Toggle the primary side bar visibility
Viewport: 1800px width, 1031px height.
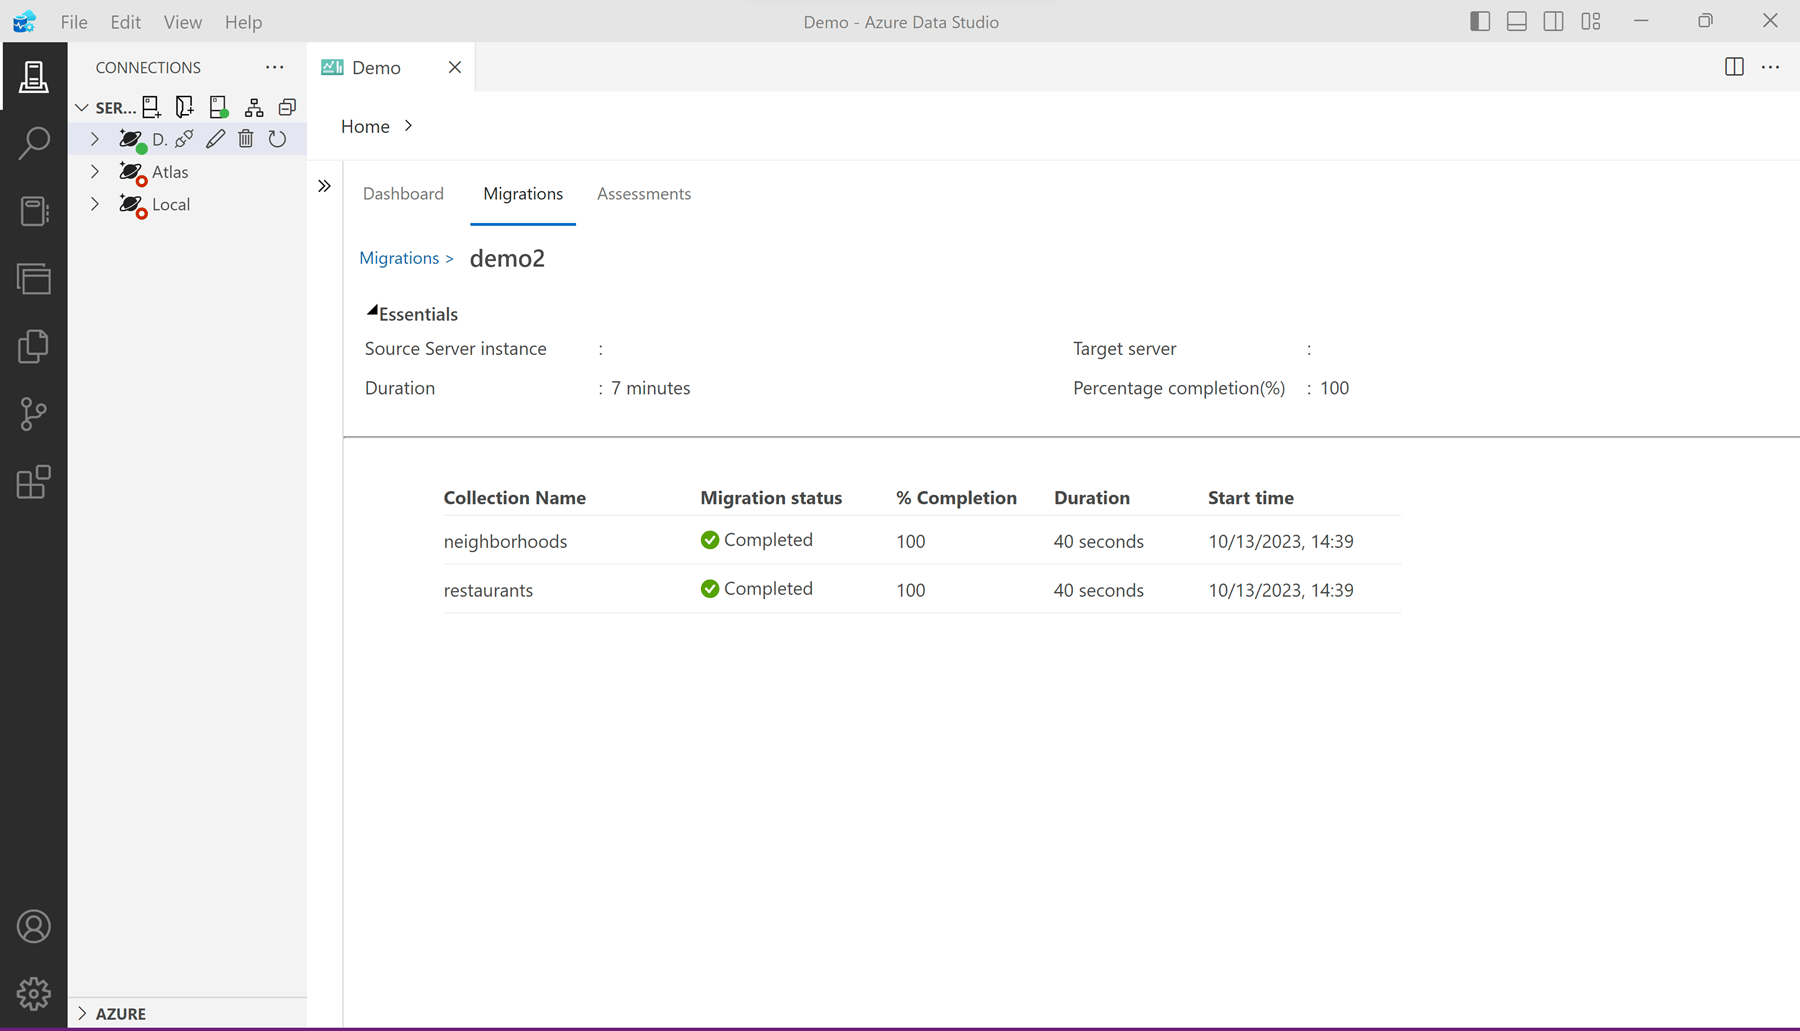tap(1480, 21)
